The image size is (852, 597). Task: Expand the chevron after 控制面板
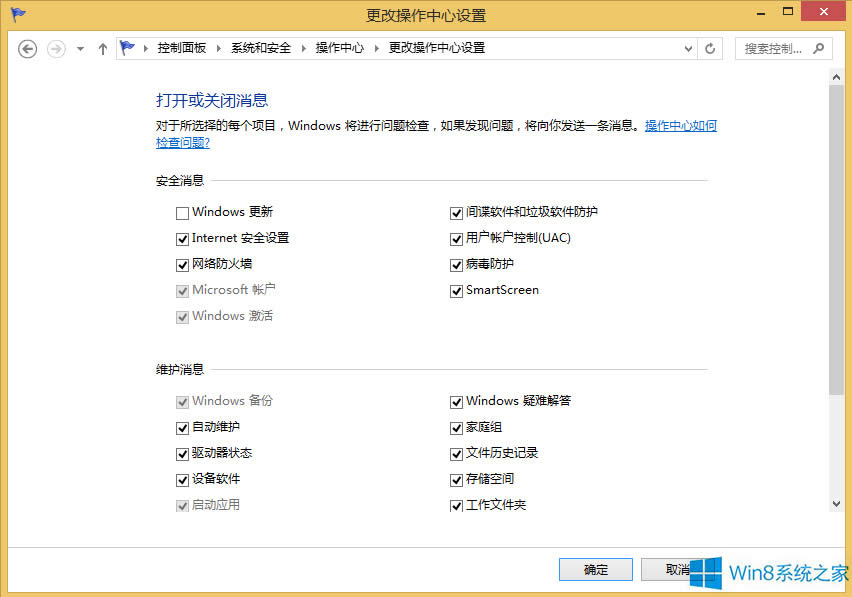(218, 46)
